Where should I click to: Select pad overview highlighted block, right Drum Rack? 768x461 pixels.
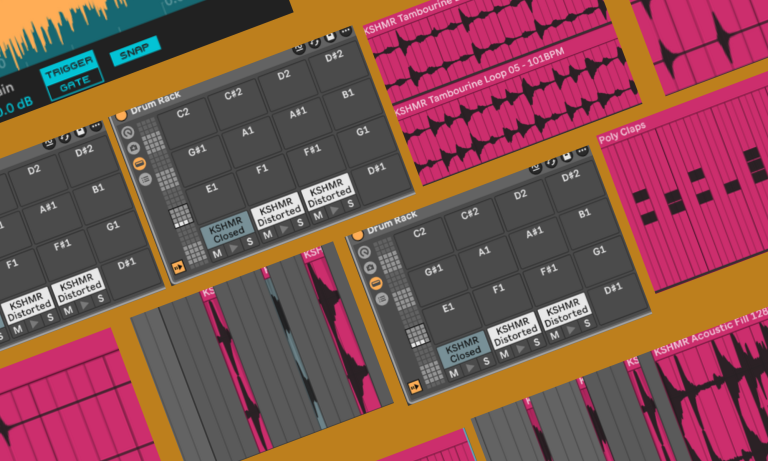coord(417,336)
